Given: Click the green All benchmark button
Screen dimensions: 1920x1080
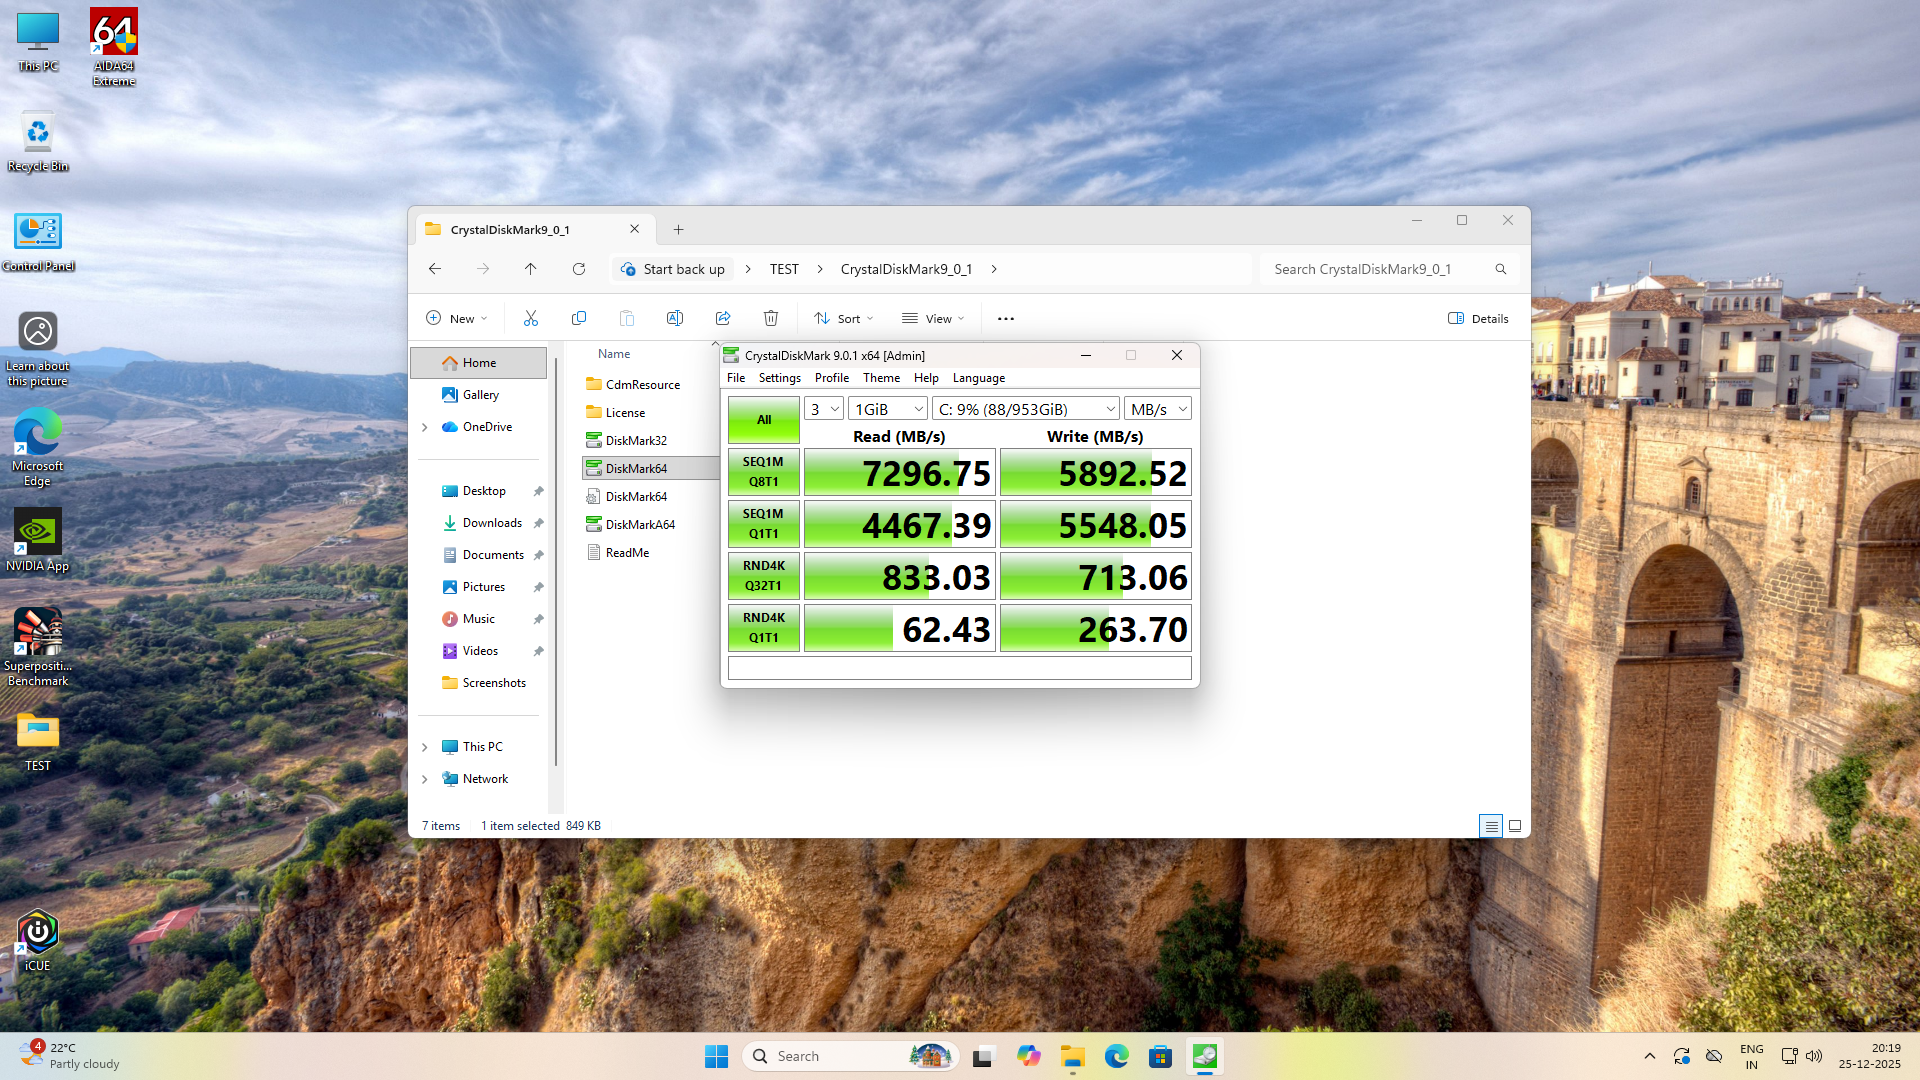Looking at the screenshot, I should coord(764,420).
